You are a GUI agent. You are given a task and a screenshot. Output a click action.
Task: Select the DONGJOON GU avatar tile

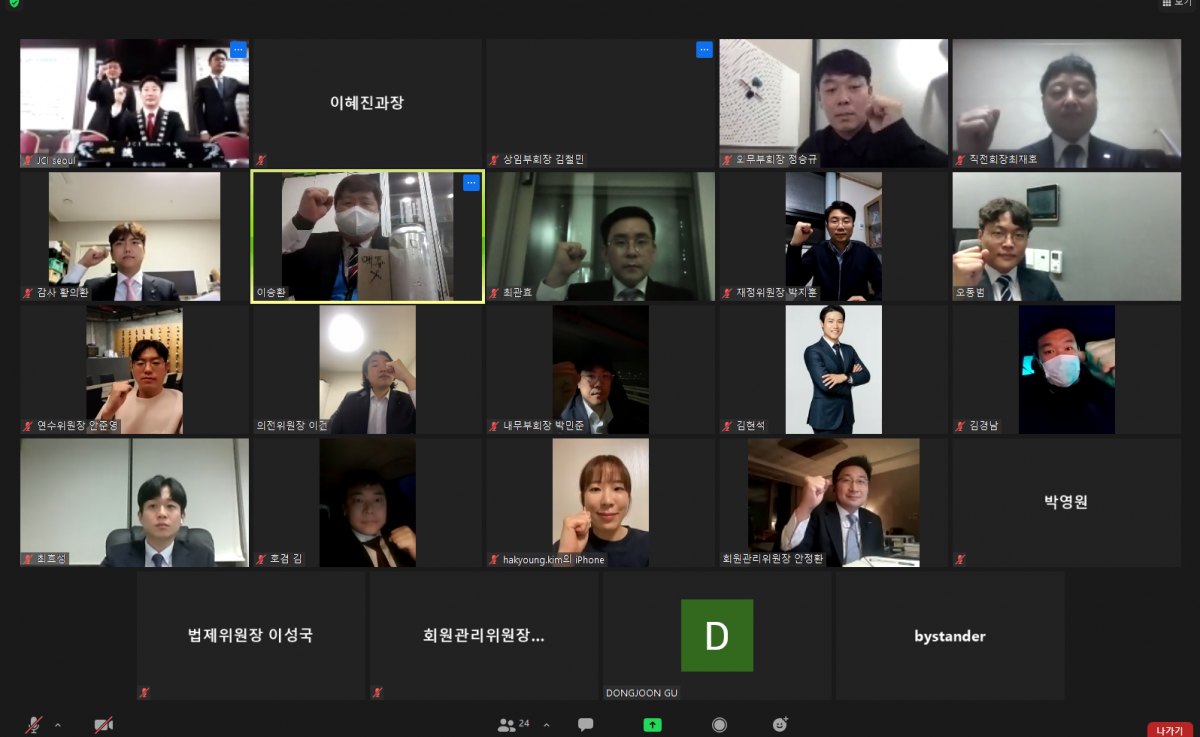(x=716, y=636)
